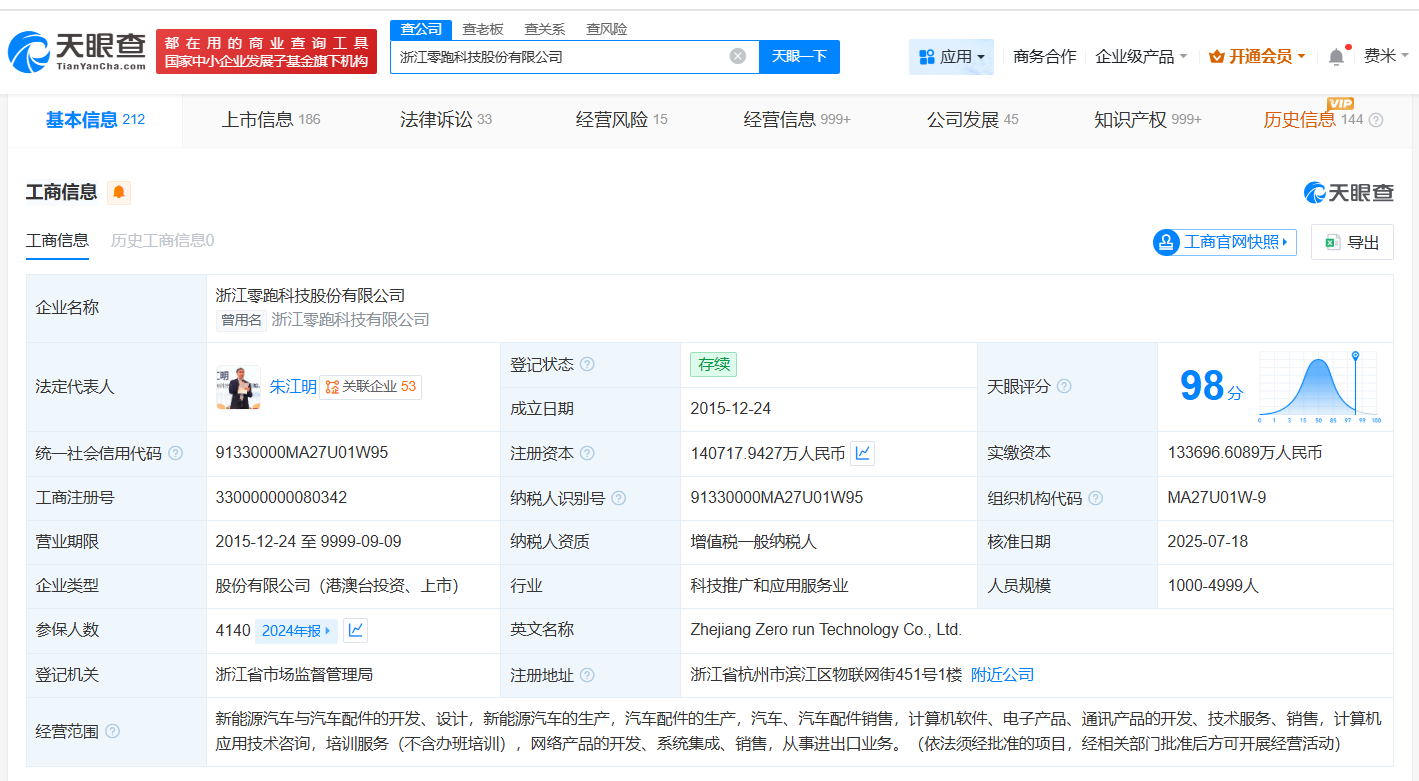Open the notification bell at top right
Viewport: 1419px width, 781px height.
1334,57
